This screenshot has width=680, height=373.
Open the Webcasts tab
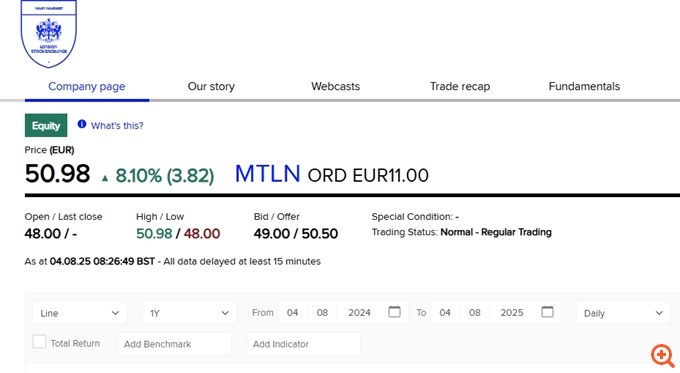[335, 86]
